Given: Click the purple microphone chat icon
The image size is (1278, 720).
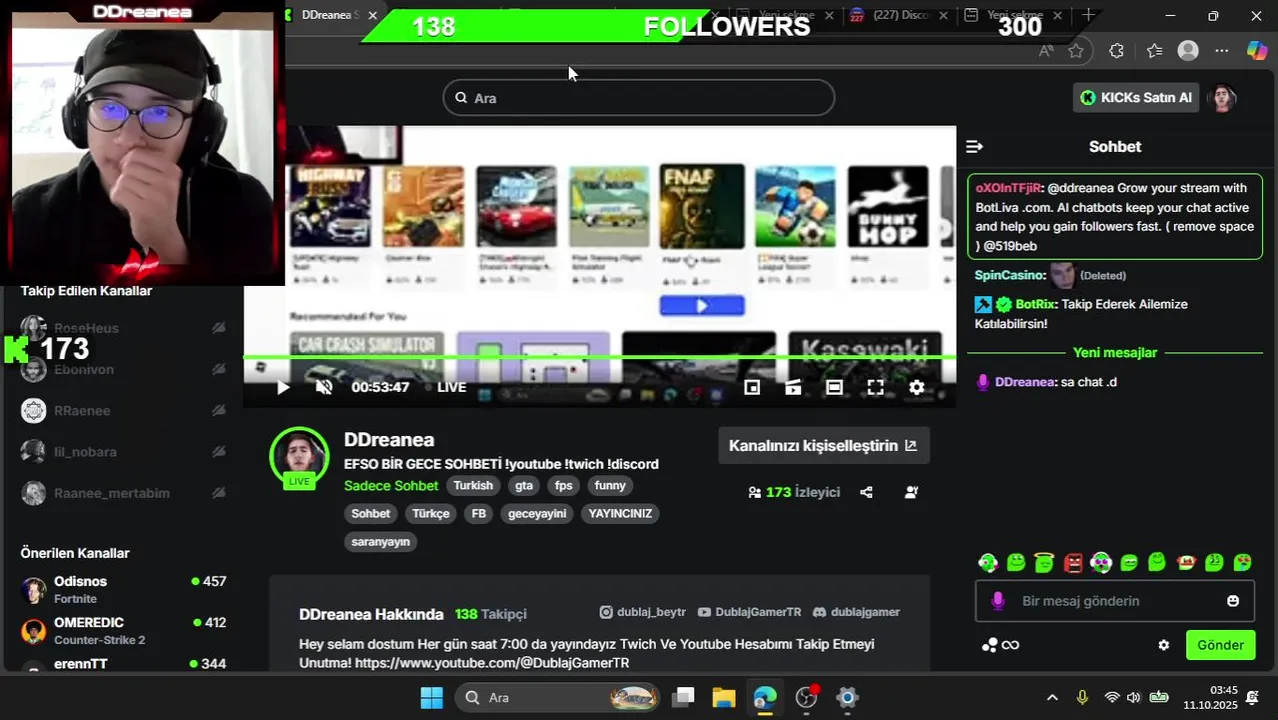Looking at the screenshot, I should (997, 601).
